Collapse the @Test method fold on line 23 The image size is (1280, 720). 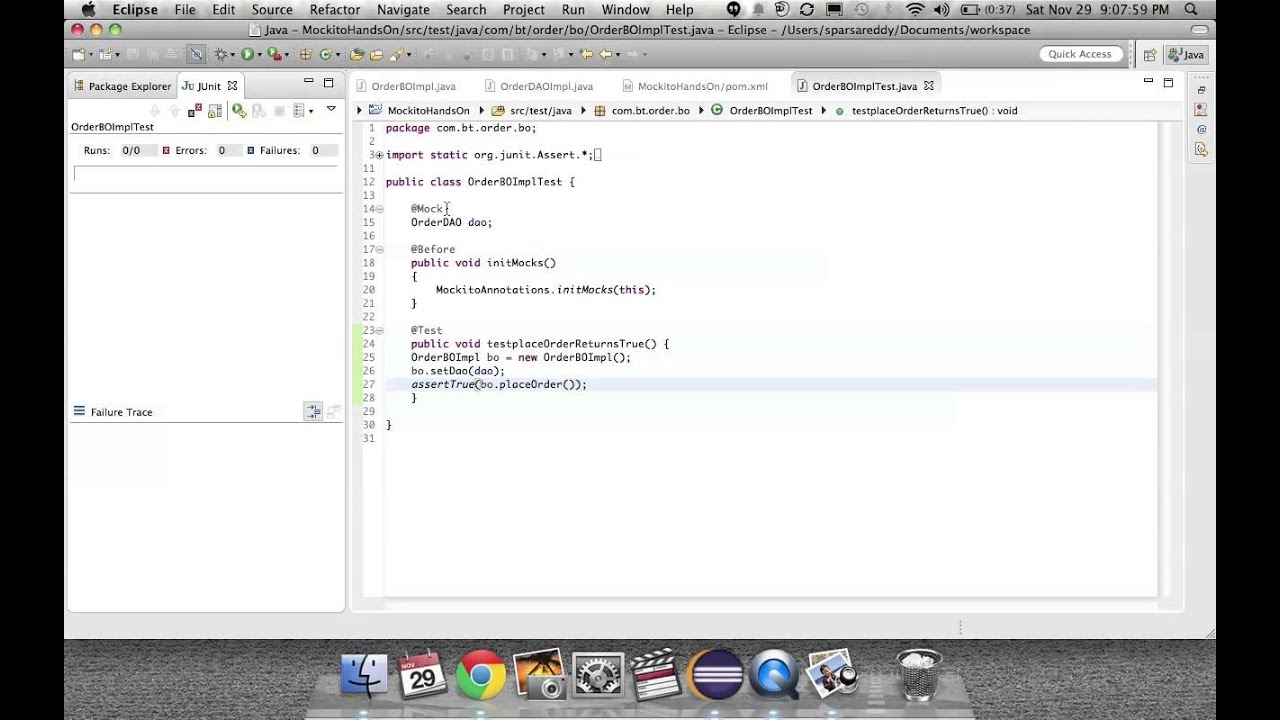pos(379,330)
